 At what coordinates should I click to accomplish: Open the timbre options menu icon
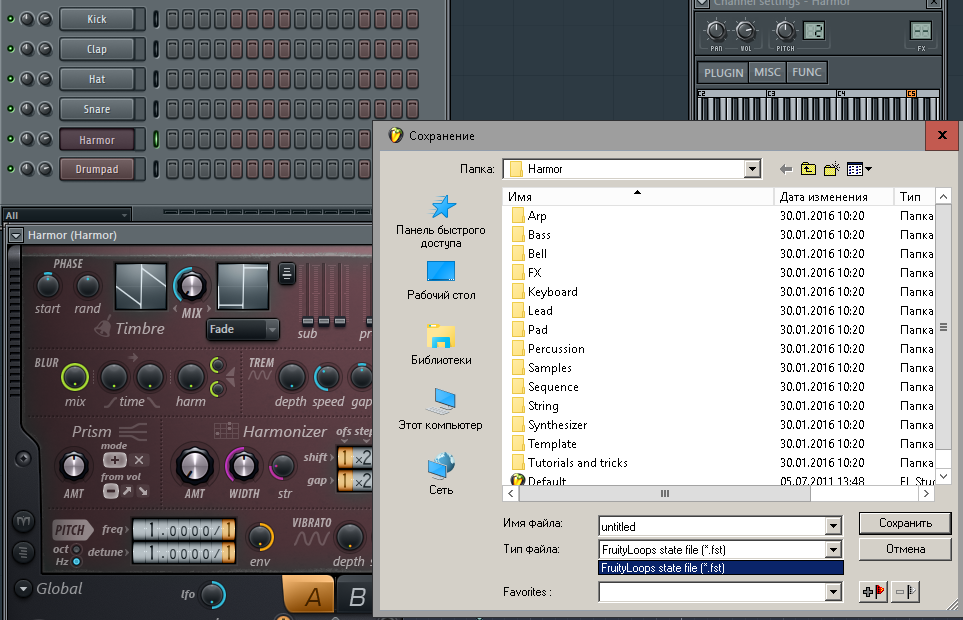coord(286,274)
